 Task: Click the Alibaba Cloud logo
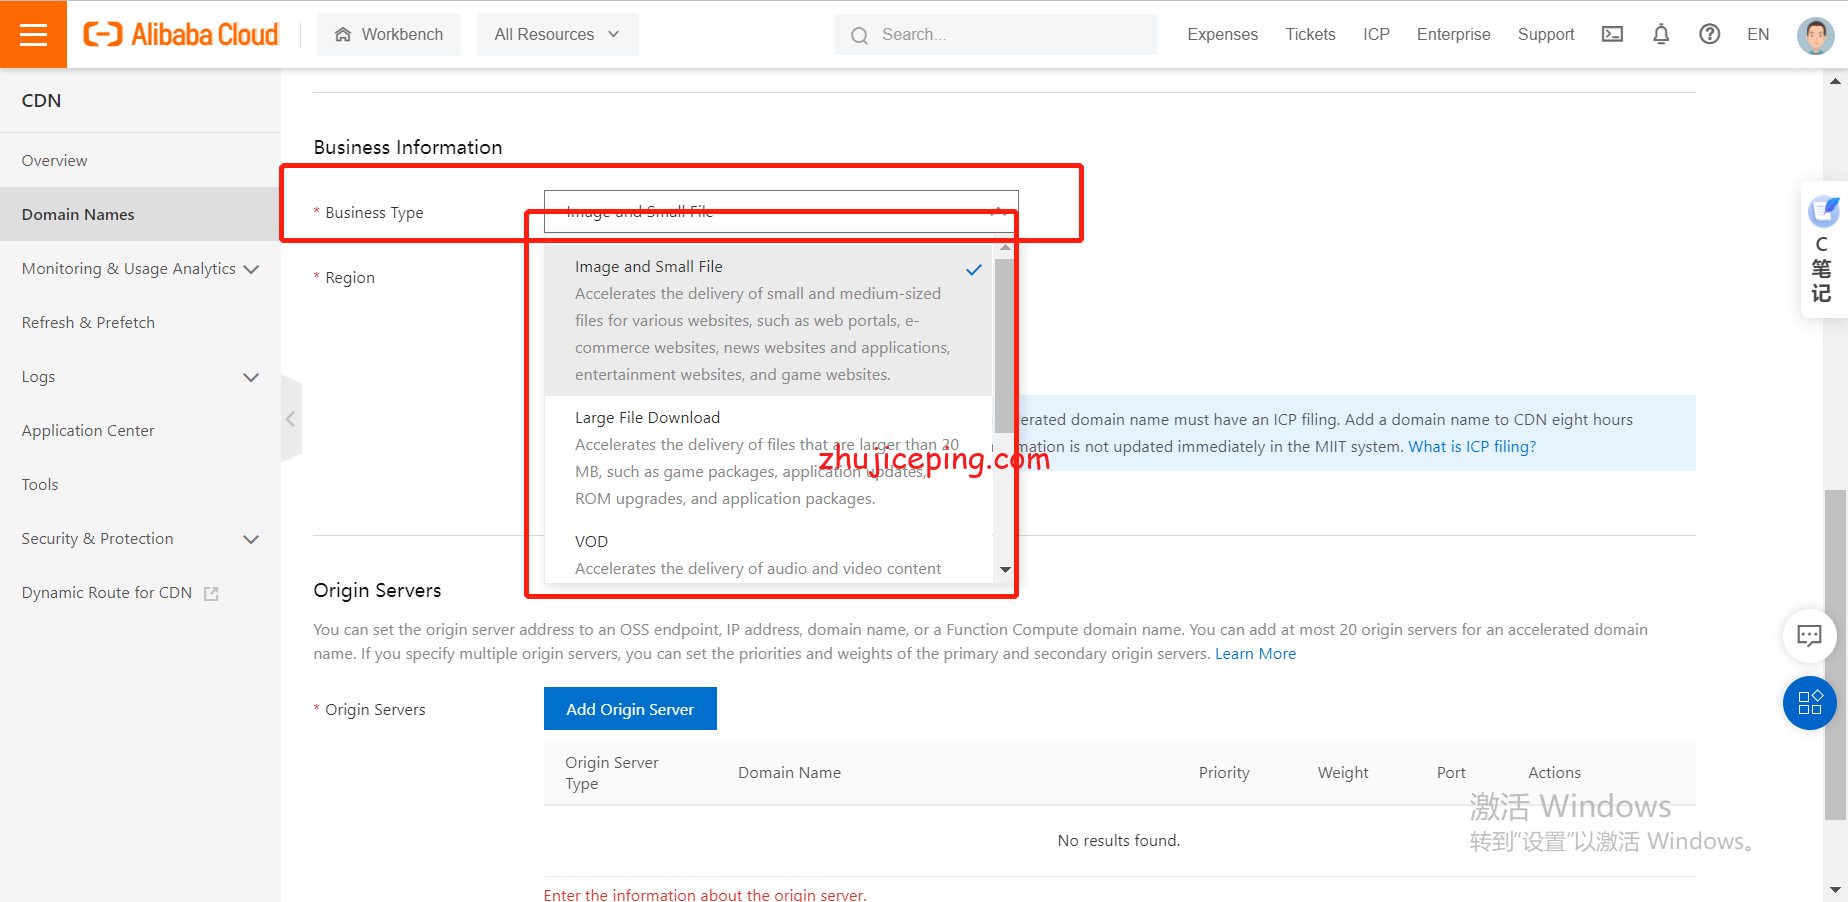181,34
